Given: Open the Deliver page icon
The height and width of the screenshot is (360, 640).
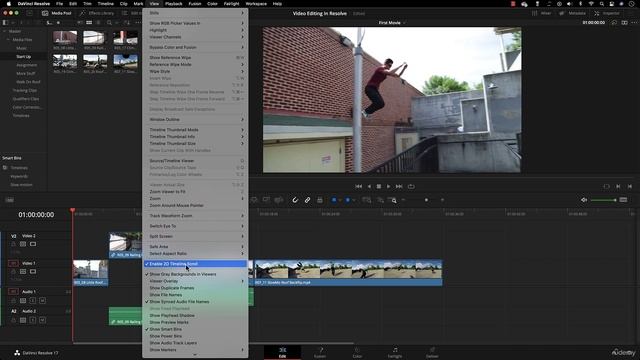Looking at the screenshot, I should (432, 352).
